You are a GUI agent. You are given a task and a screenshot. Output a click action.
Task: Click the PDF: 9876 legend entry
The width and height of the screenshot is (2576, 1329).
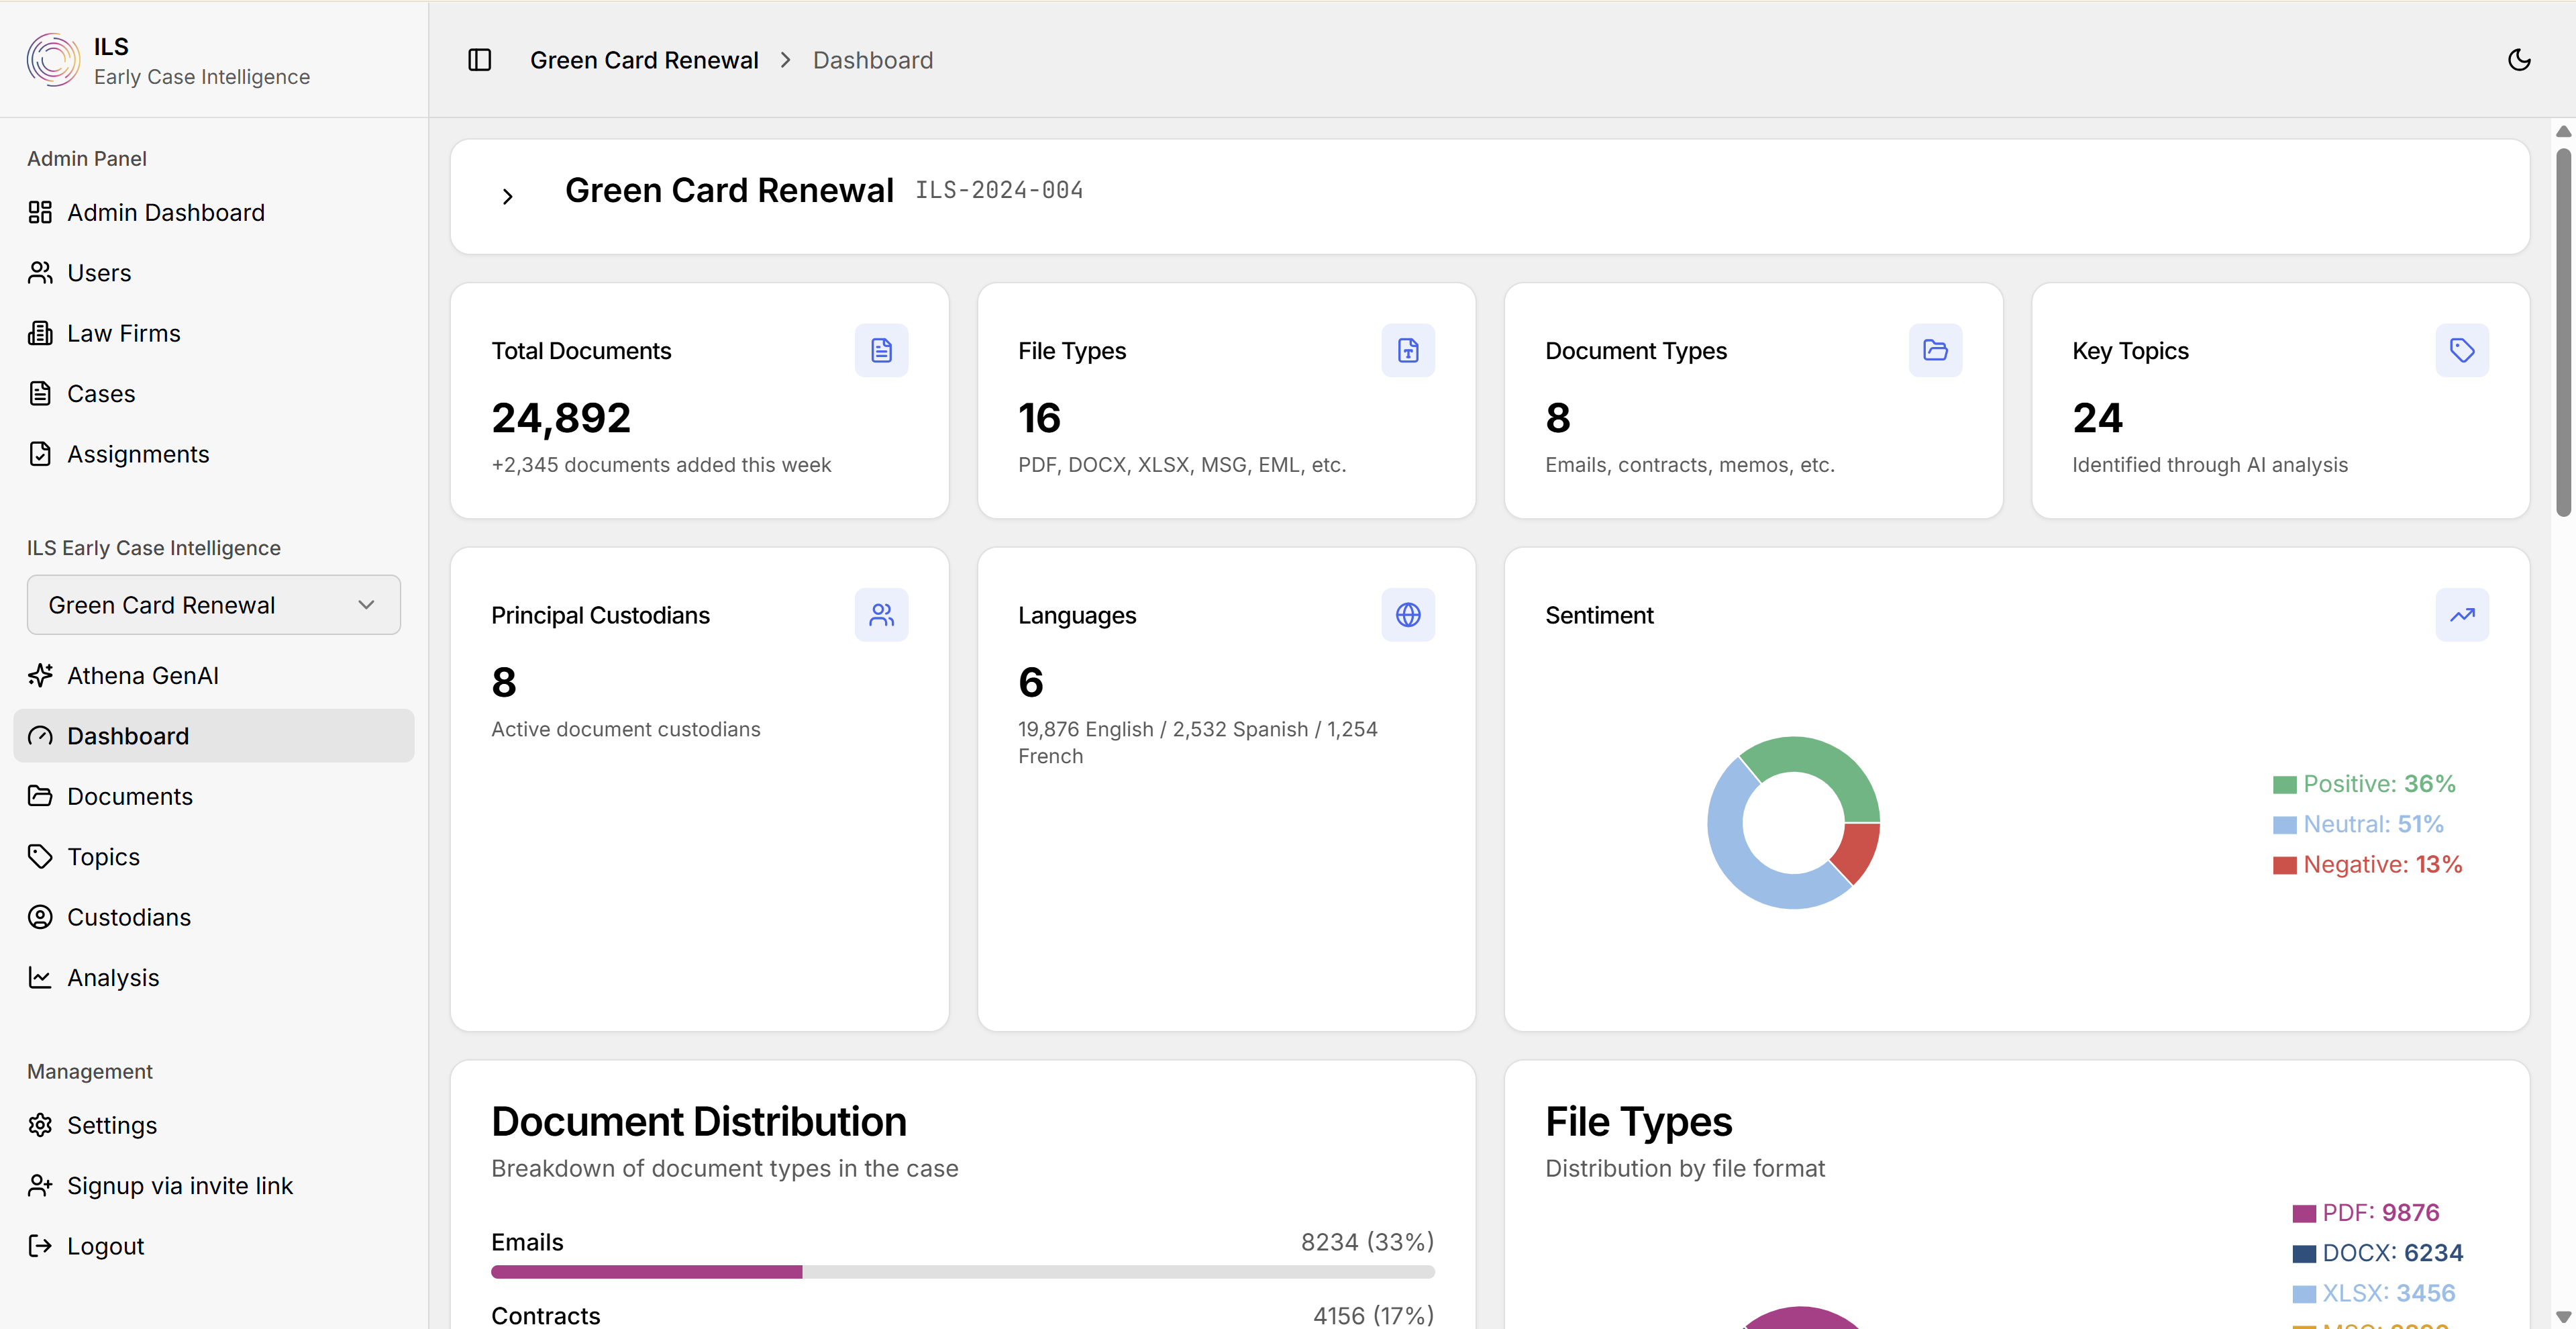pyautogui.click(x=2366, y=1213)
